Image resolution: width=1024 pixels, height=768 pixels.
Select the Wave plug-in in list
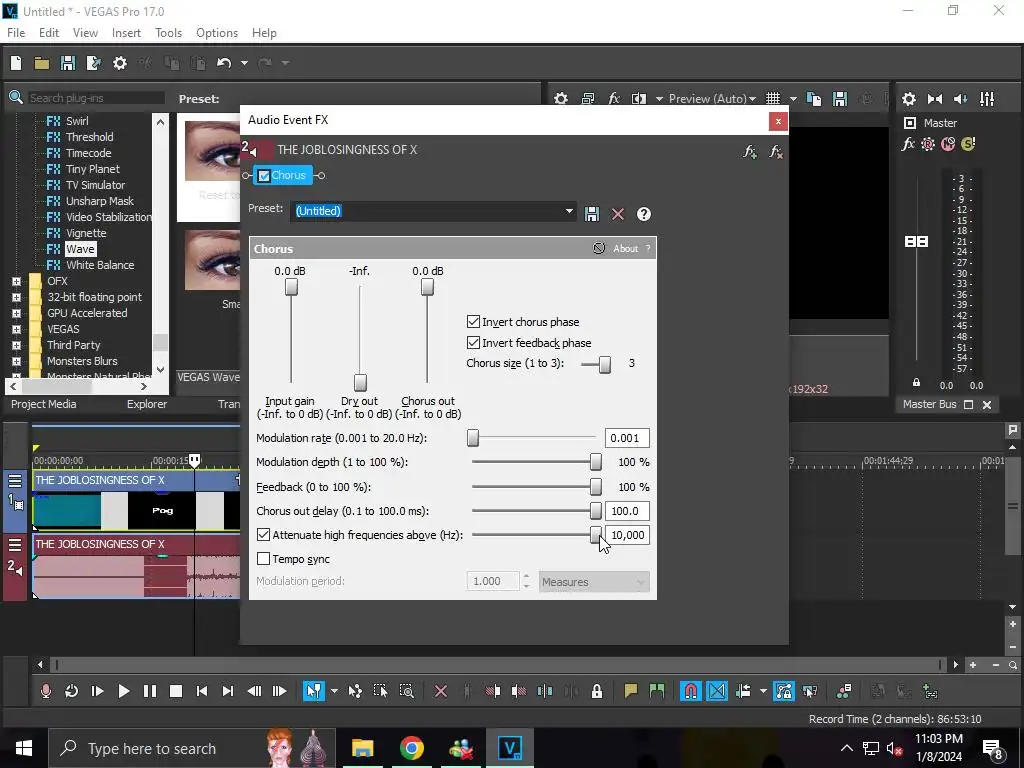point(80,249)
